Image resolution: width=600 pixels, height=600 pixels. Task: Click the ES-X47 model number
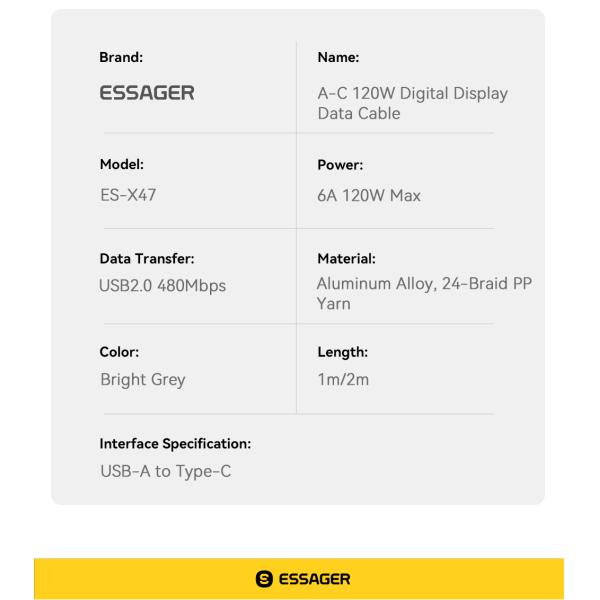[x=129, y=195]
